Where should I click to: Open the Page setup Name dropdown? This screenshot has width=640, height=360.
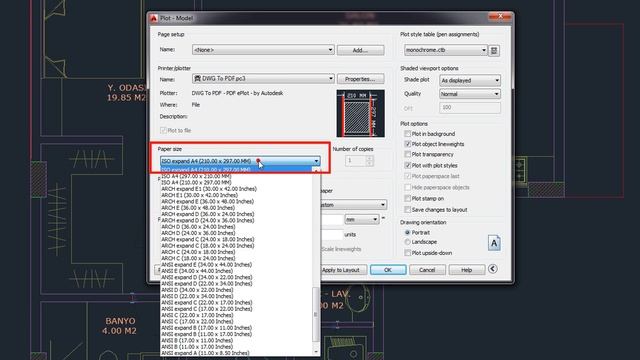[263, 50]
